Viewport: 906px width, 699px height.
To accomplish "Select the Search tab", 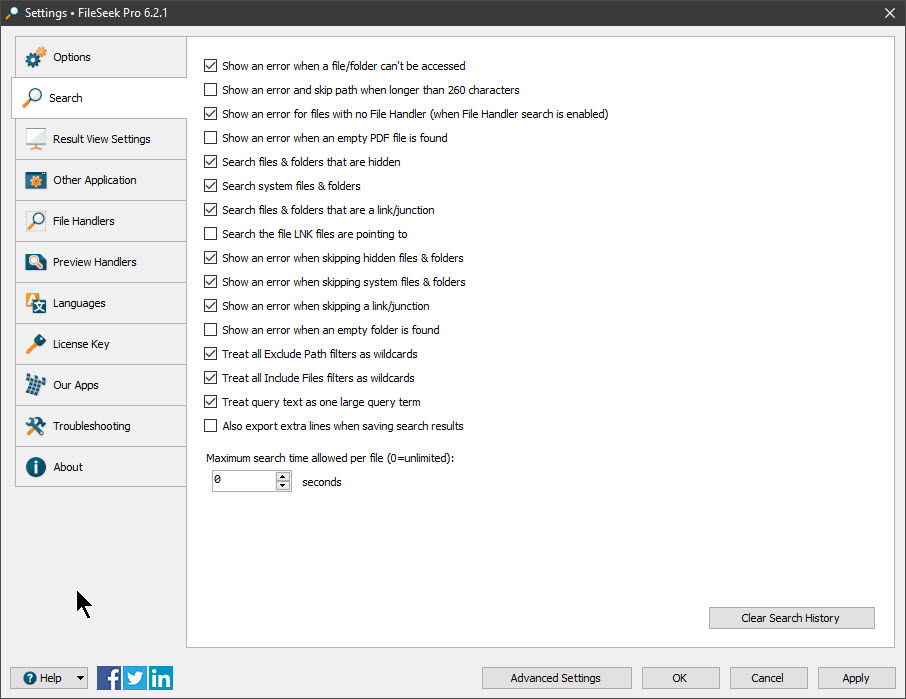I will (x=99, y=98).
